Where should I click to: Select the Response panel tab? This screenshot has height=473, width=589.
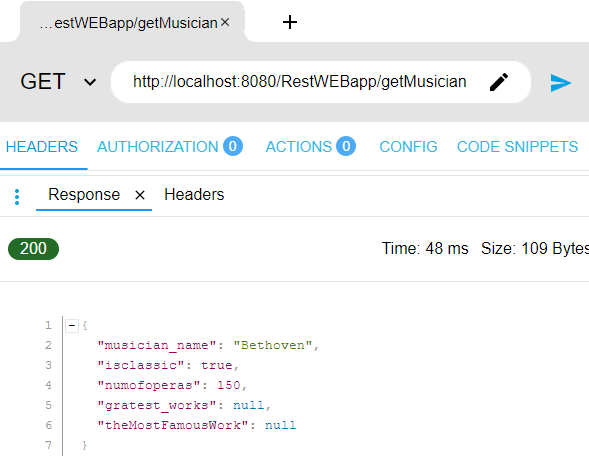84,195
